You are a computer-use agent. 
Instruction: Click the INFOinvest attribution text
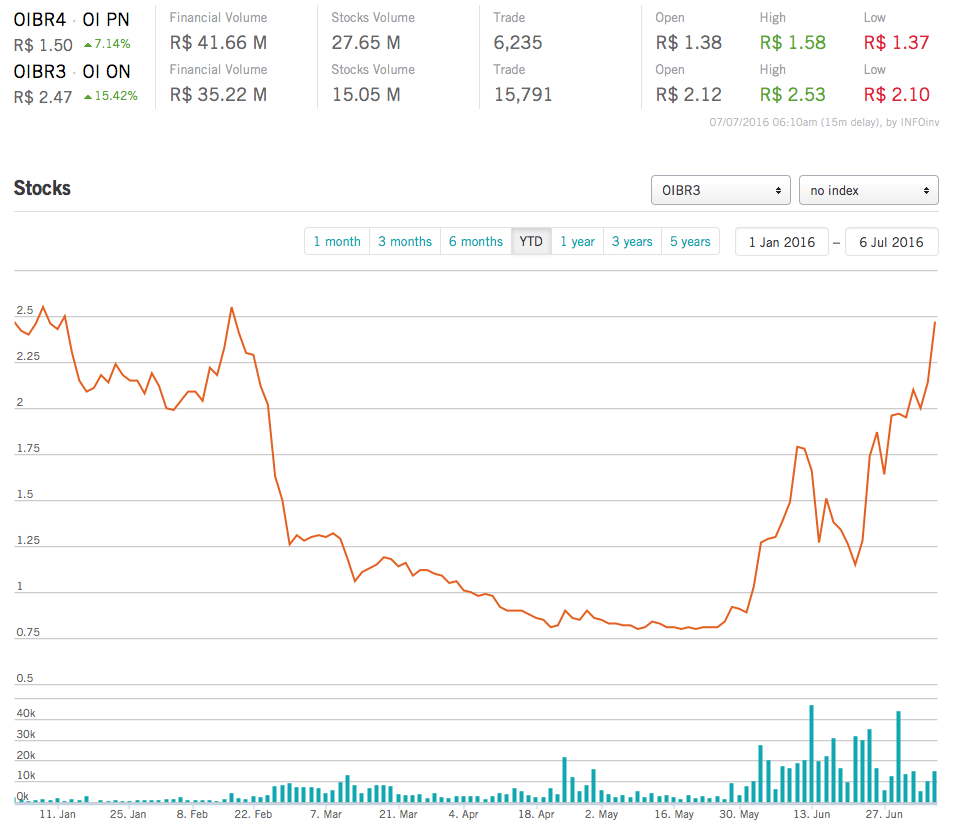[920, 123]
